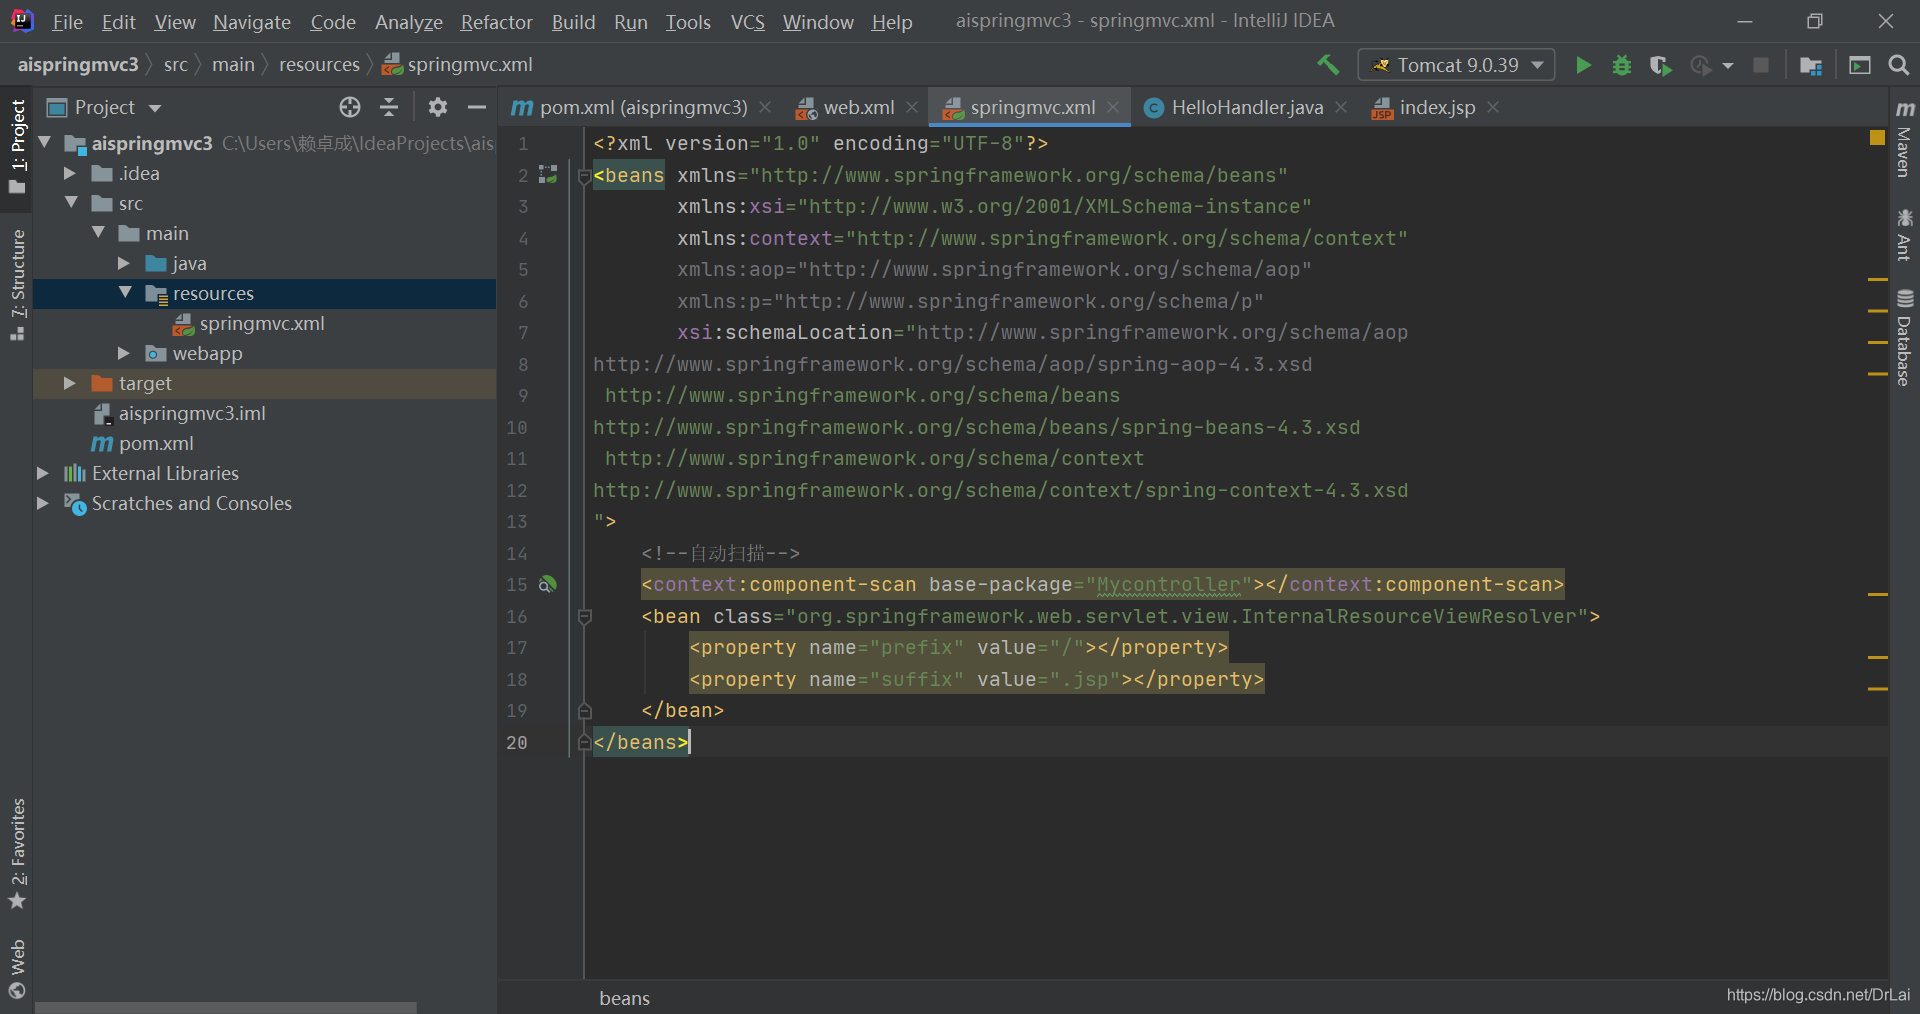1920x1014 pixels.
Task: Expand the java folder
Action: [x=124, y=263]
